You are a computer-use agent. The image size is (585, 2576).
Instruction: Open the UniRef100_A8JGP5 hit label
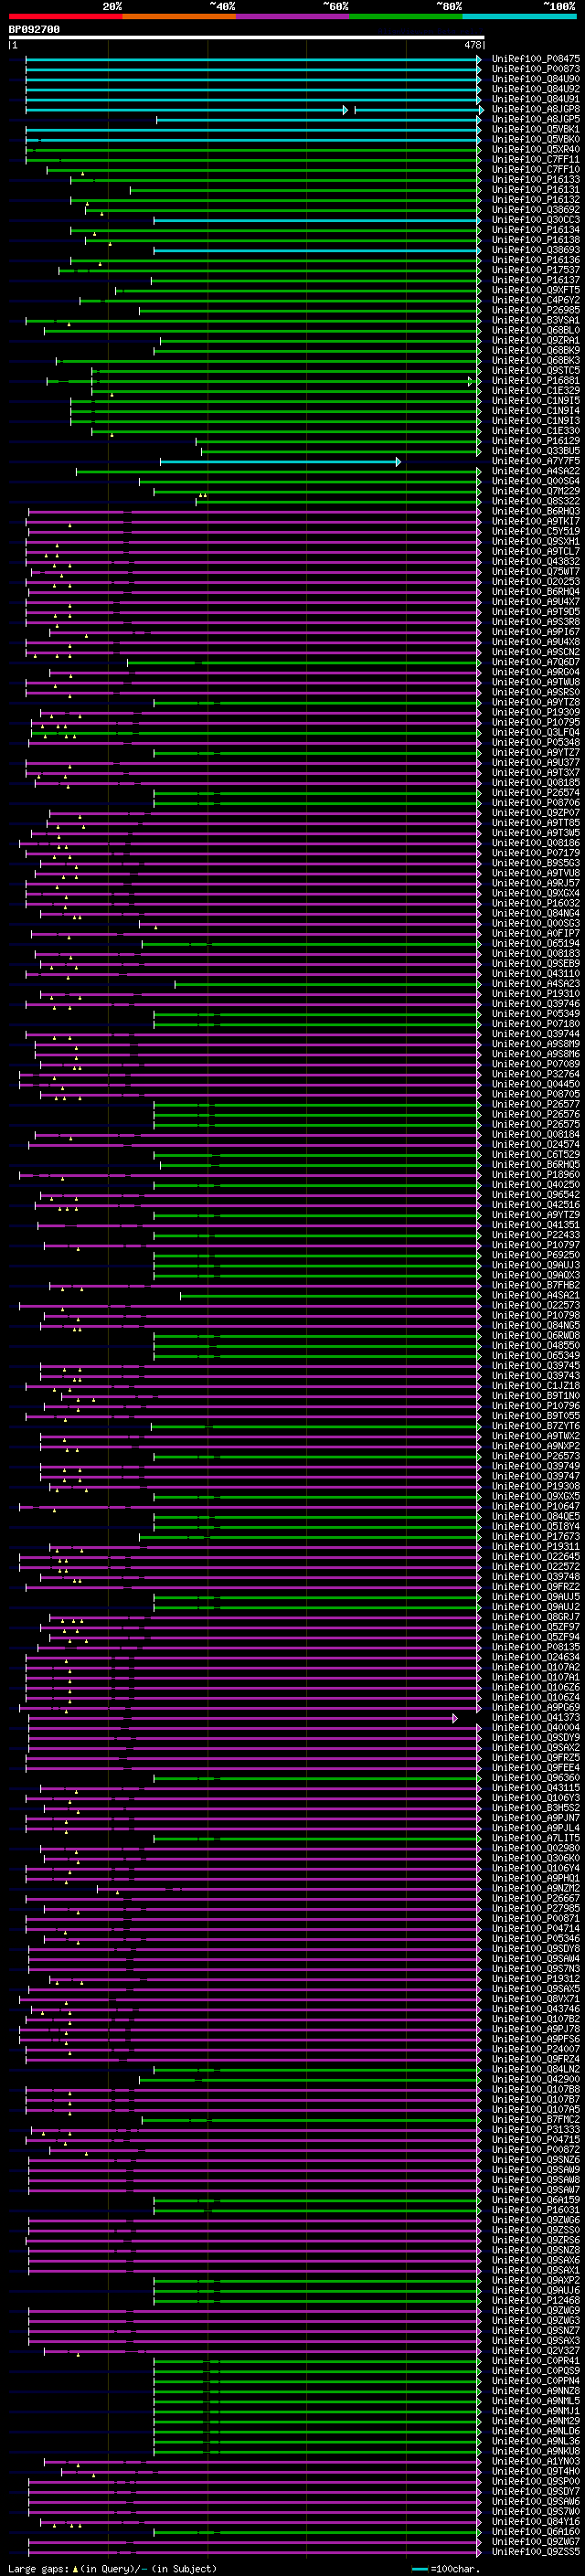click(x=535, y=119)
